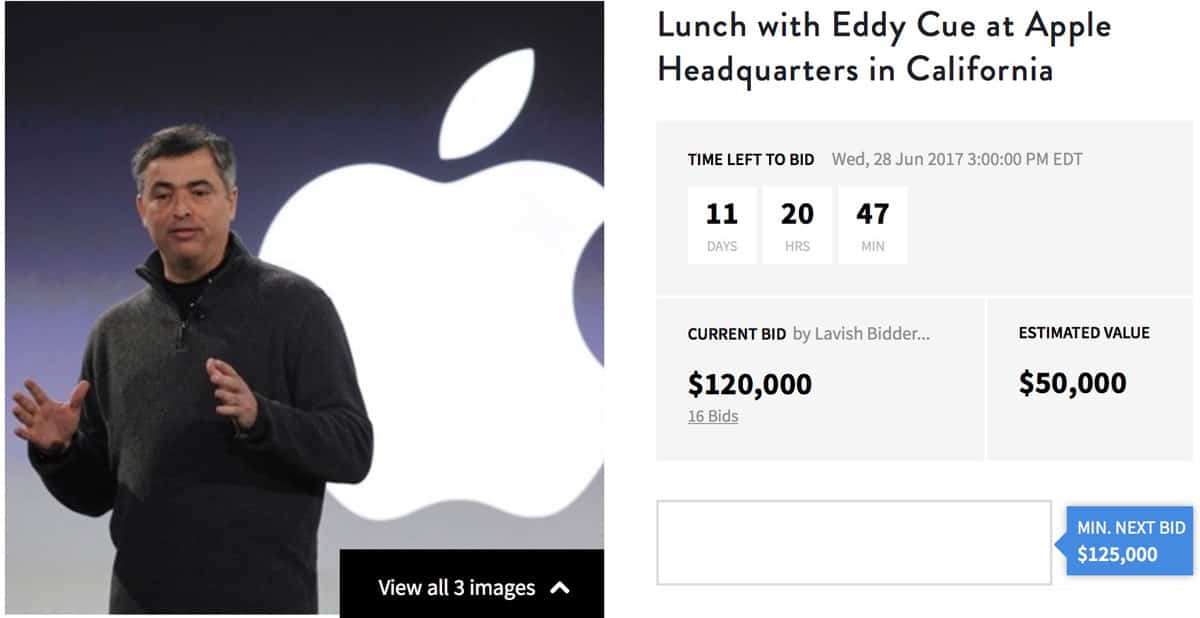
Task: Click the 47 MIN countdown box
Action: [872, 225]
